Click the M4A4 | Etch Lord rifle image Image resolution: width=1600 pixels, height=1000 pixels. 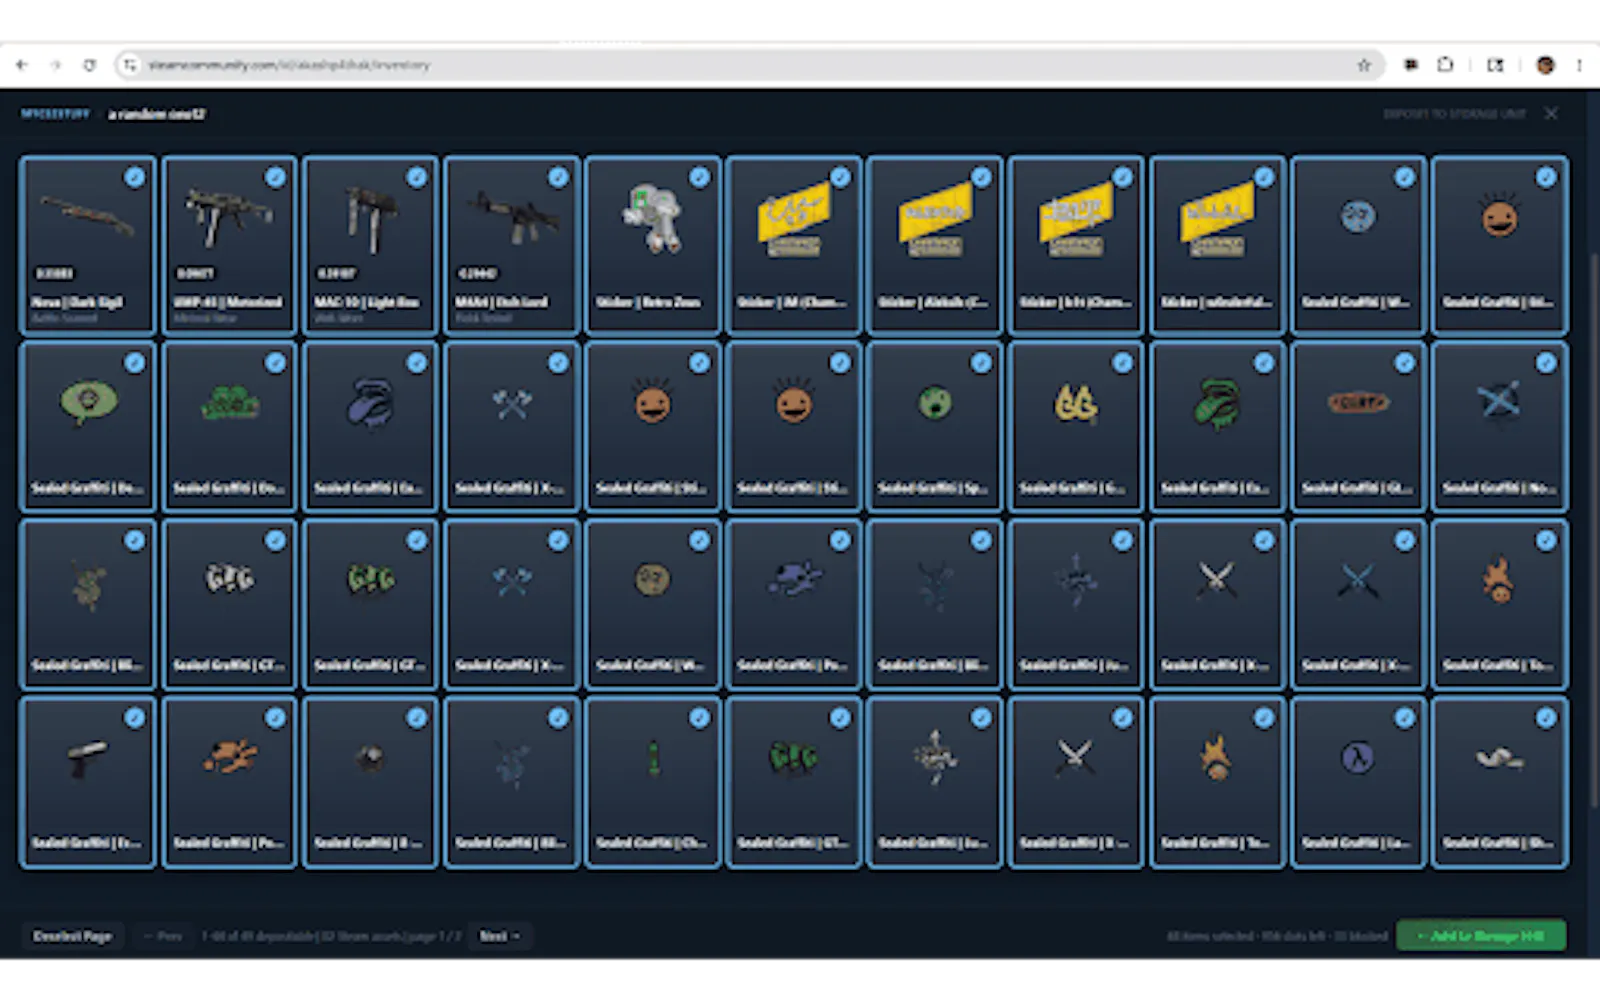pyautogui.click(x=511, y=217)
